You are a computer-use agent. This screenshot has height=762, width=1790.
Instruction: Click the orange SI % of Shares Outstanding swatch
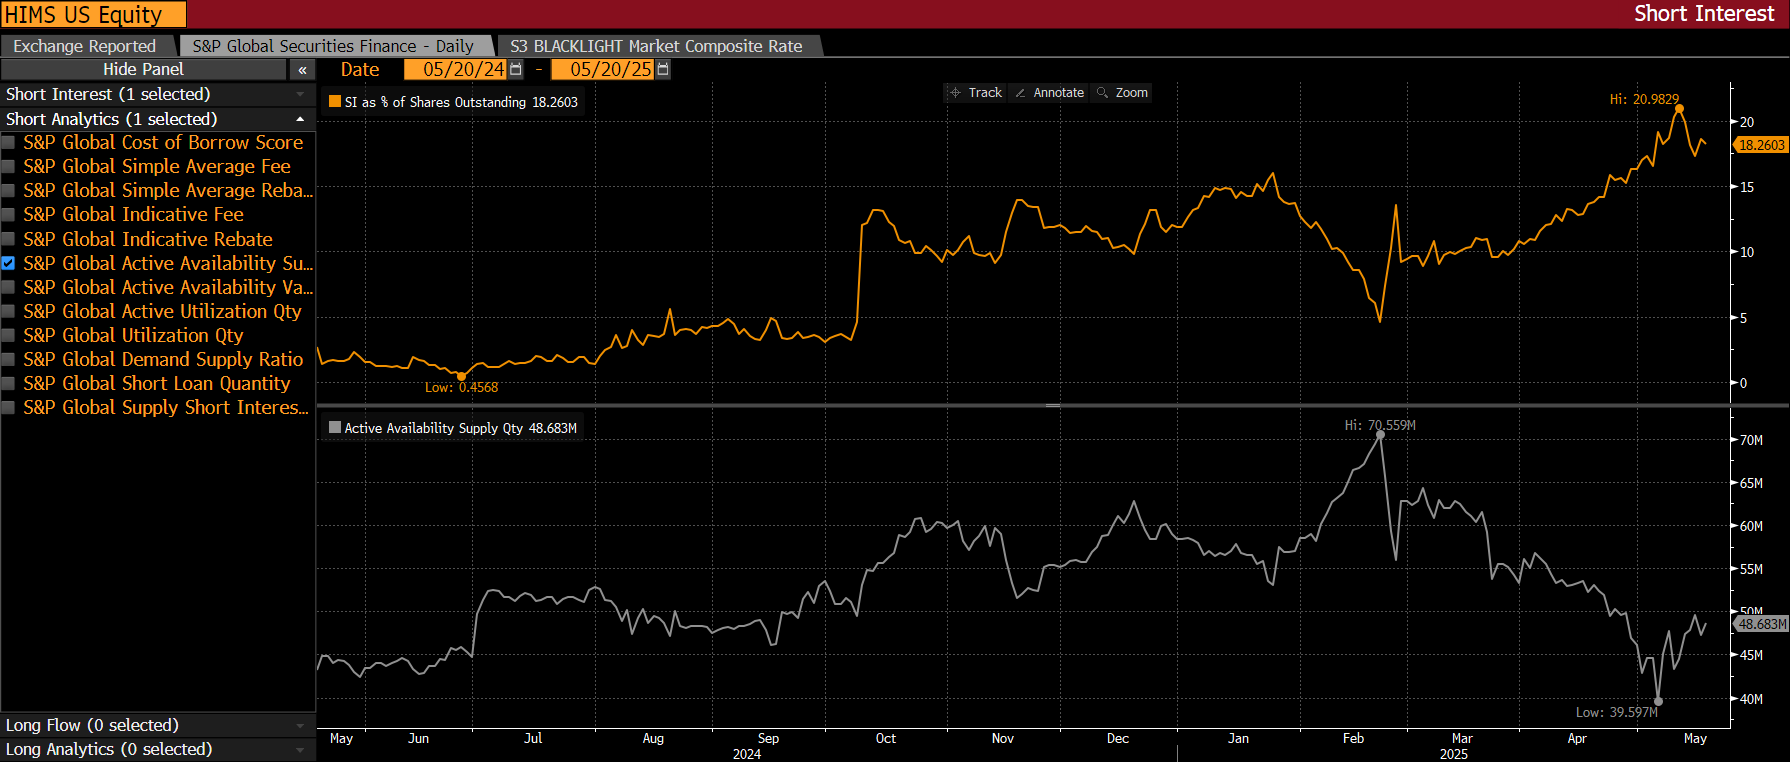pyautogui.click(x=335, y=101)
